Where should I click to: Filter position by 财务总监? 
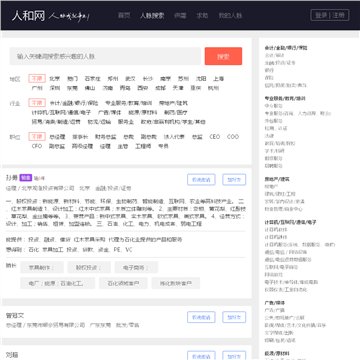coord(106,137)
